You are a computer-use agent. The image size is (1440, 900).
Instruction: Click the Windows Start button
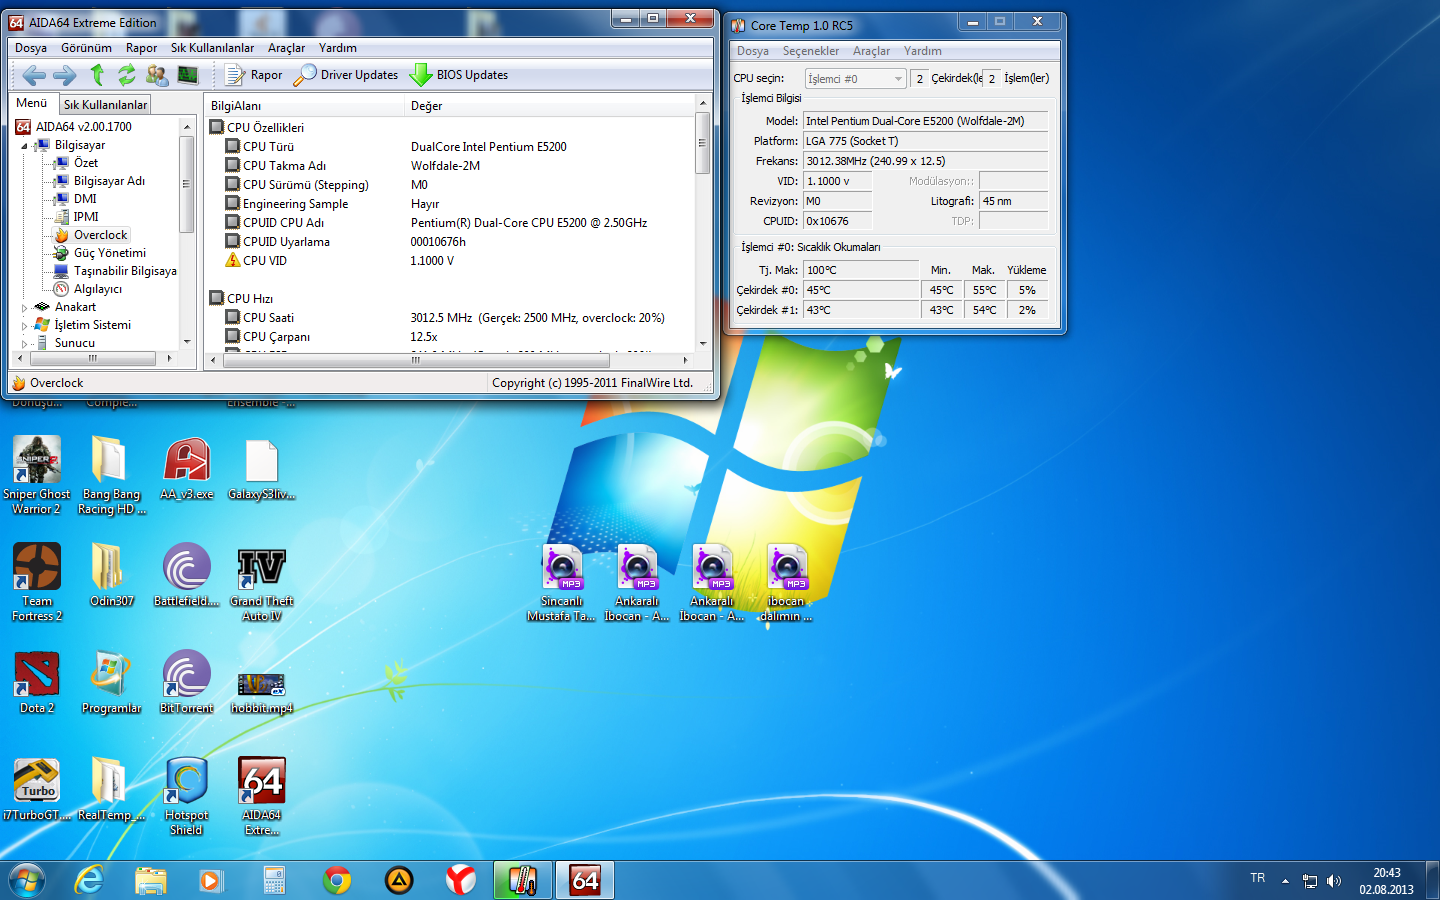27,881
